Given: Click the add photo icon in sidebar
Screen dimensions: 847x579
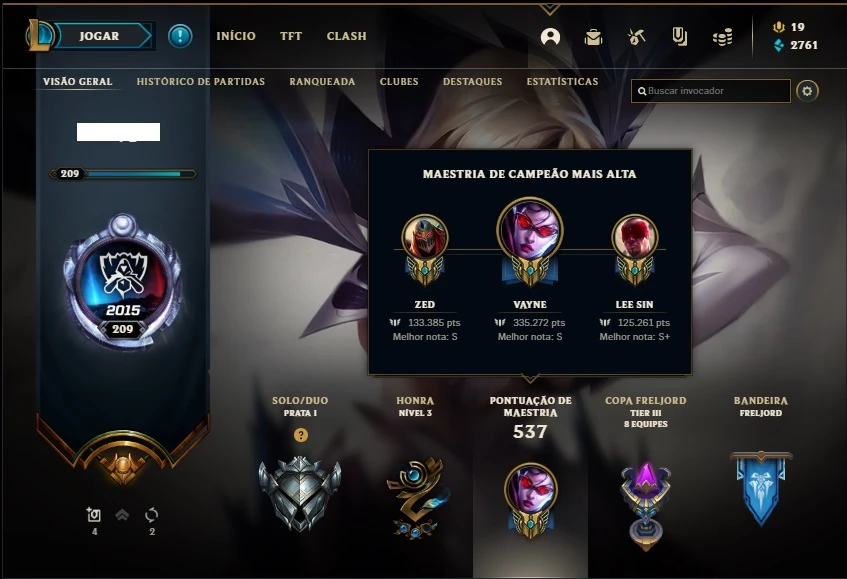Looking at the screenshot, I should point(93,515).
